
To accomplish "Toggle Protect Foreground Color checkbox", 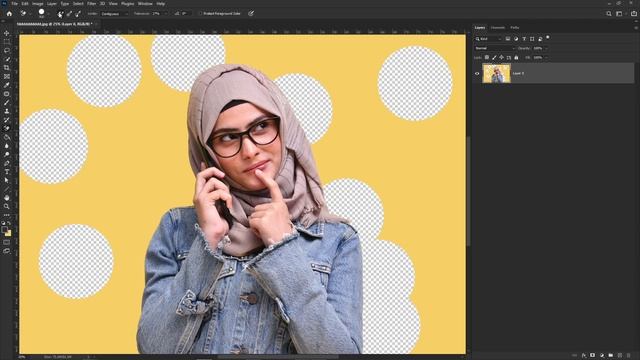I will pos(200,13).
